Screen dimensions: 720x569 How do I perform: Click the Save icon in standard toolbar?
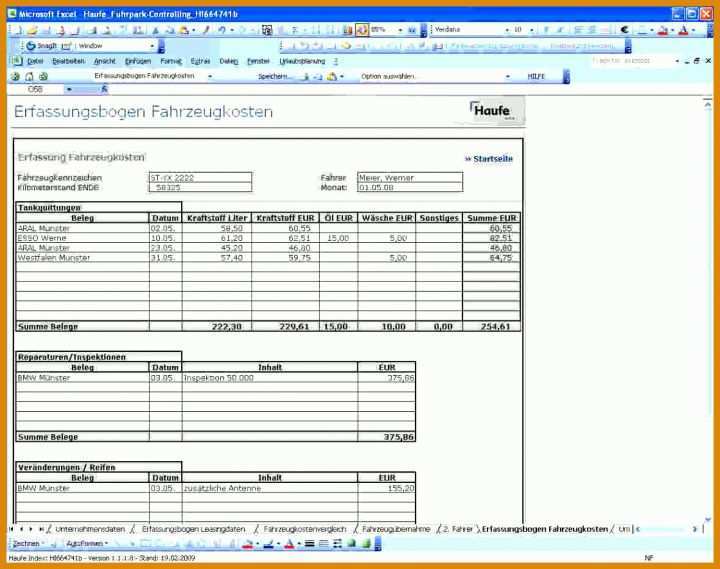(x=46, y=31)
